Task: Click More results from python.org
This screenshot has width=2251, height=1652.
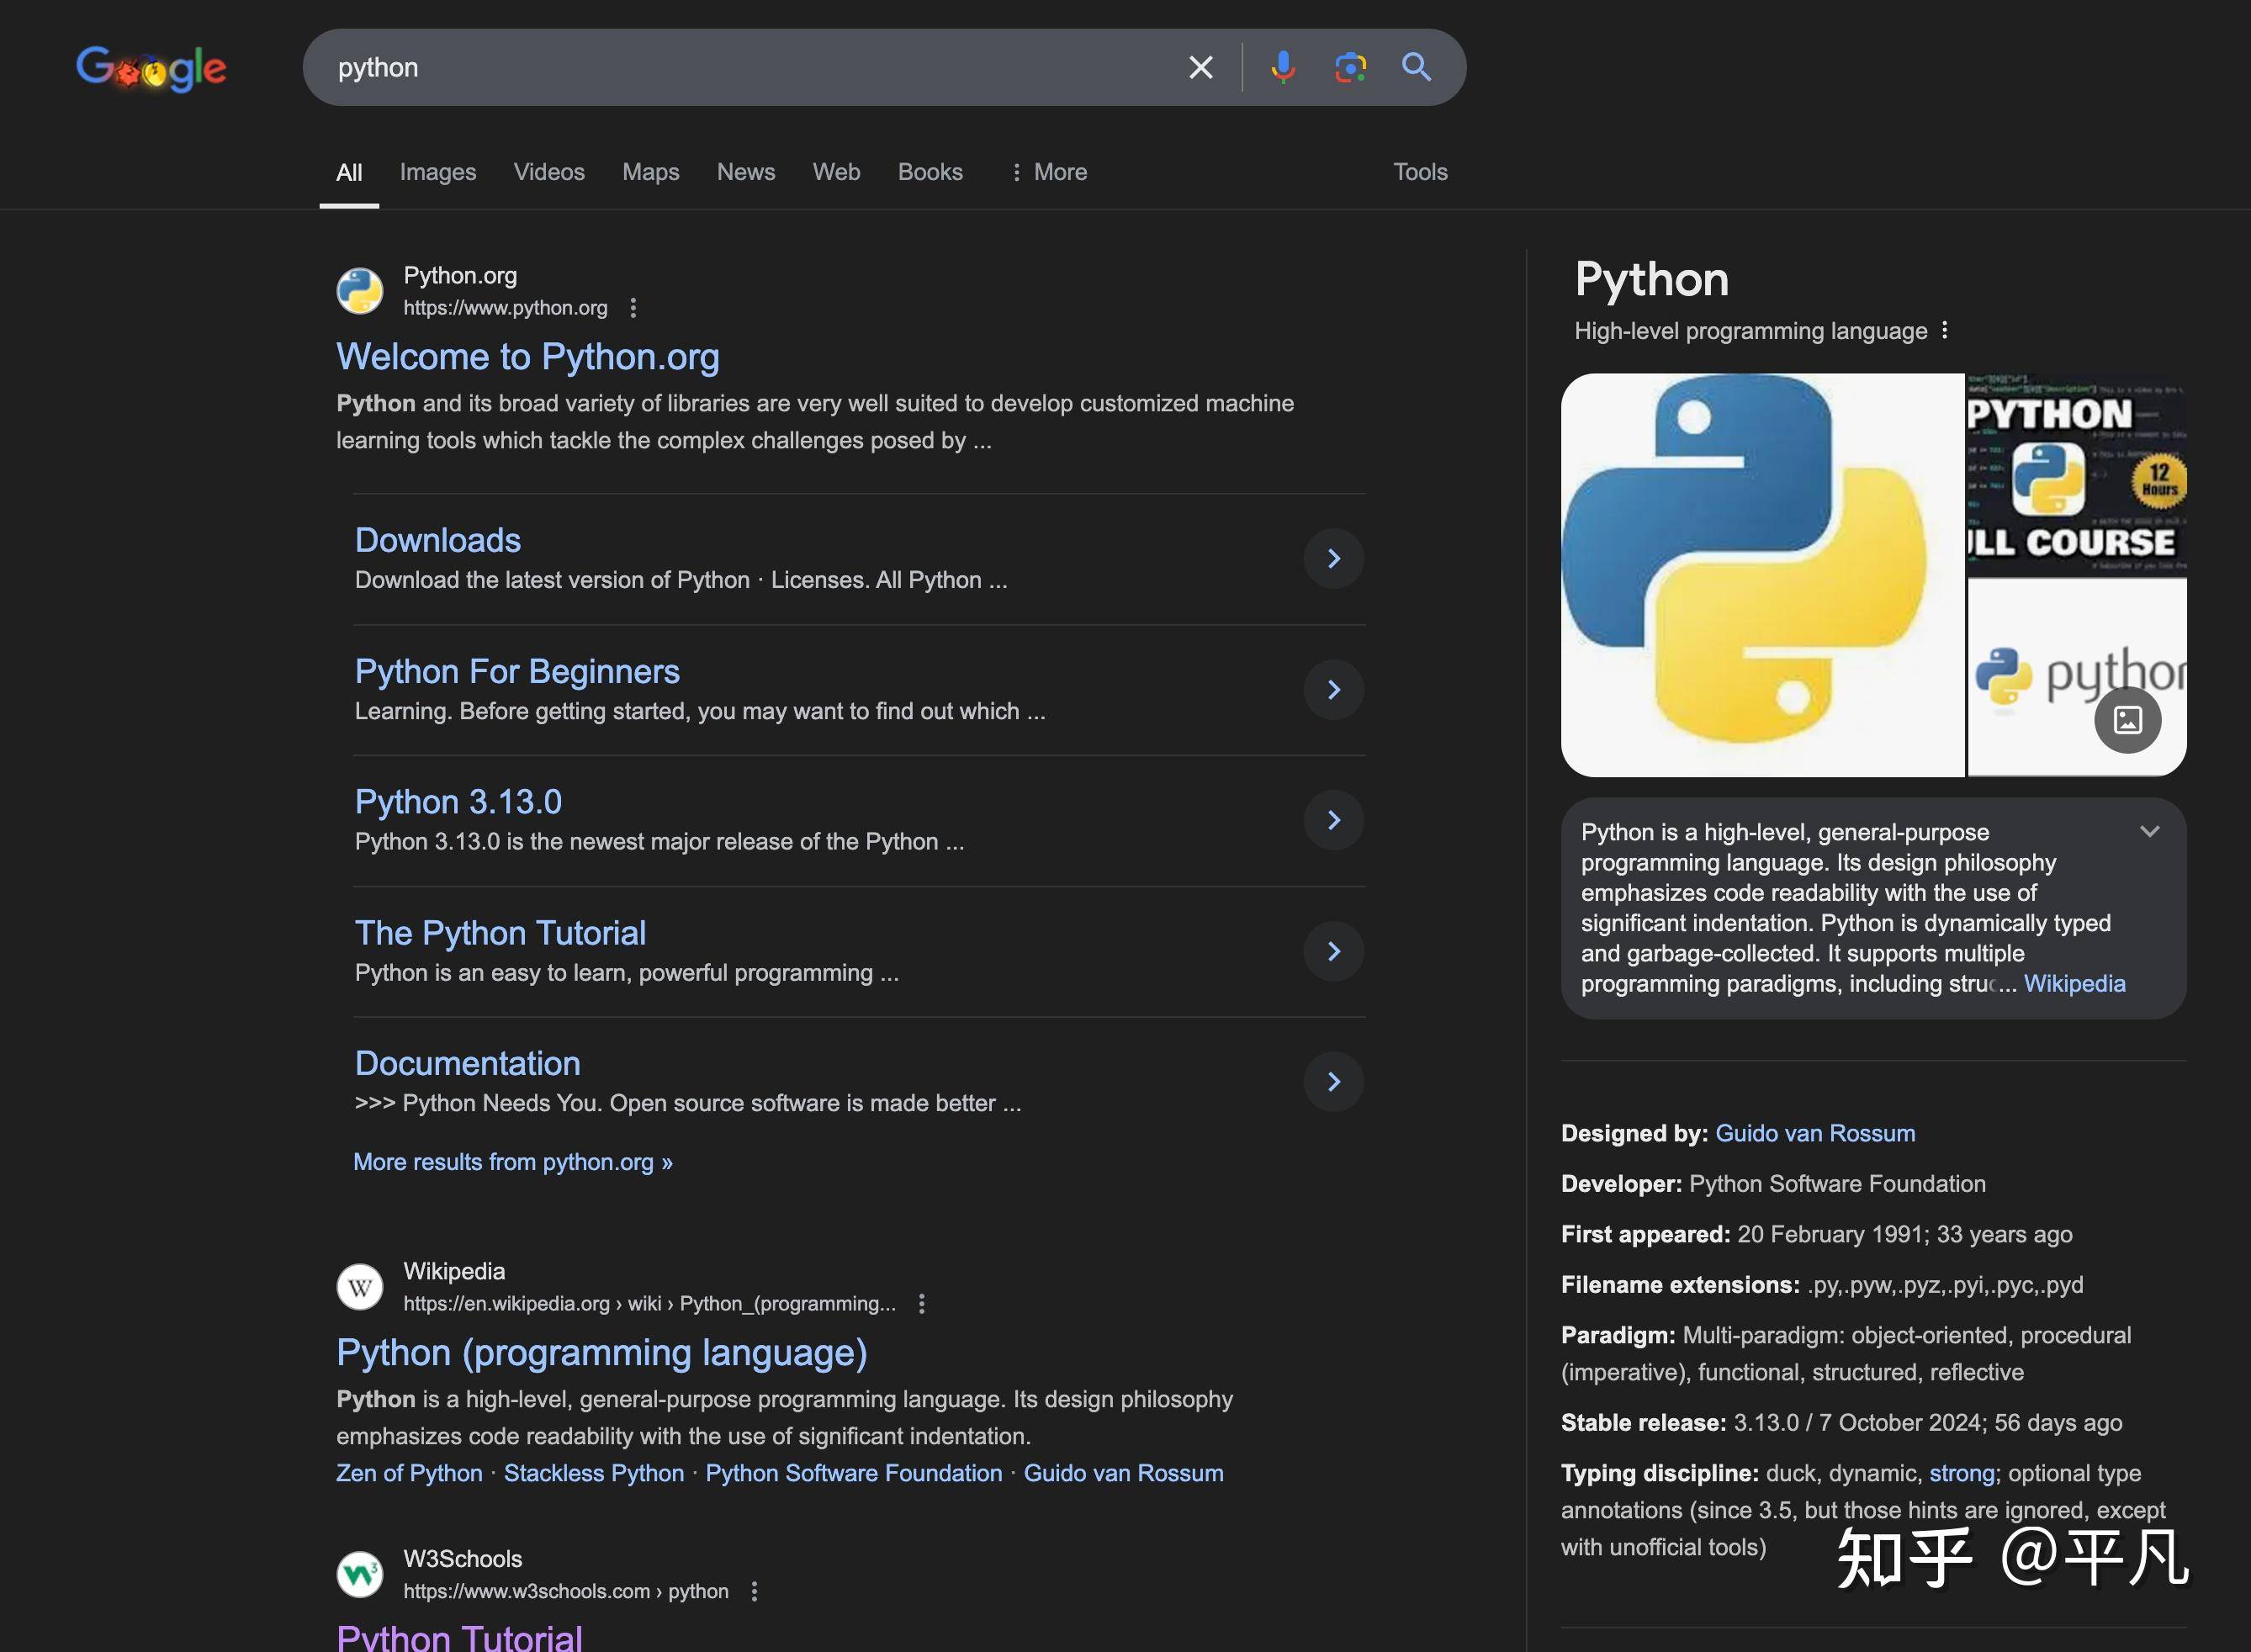Action: [x=513, y=1162]
